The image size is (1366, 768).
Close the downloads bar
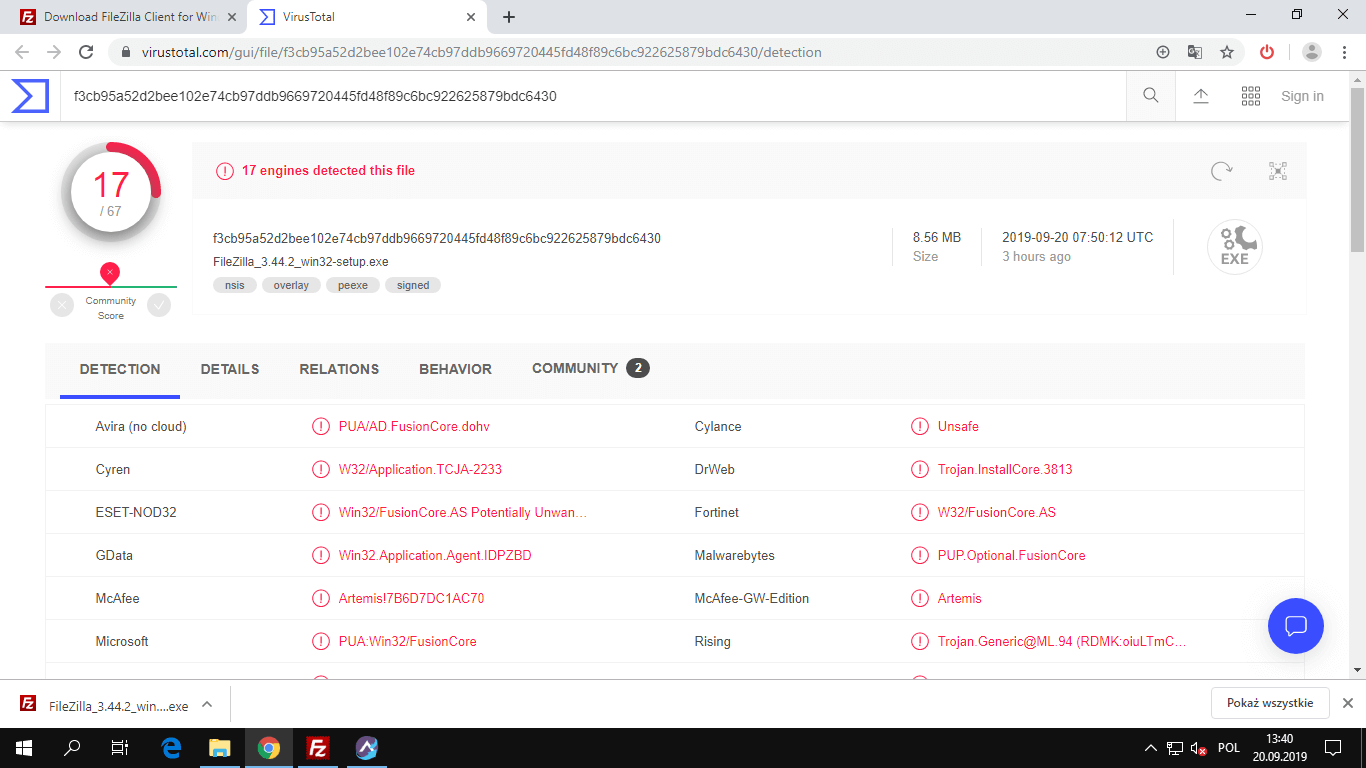[x=1347, y=703]
